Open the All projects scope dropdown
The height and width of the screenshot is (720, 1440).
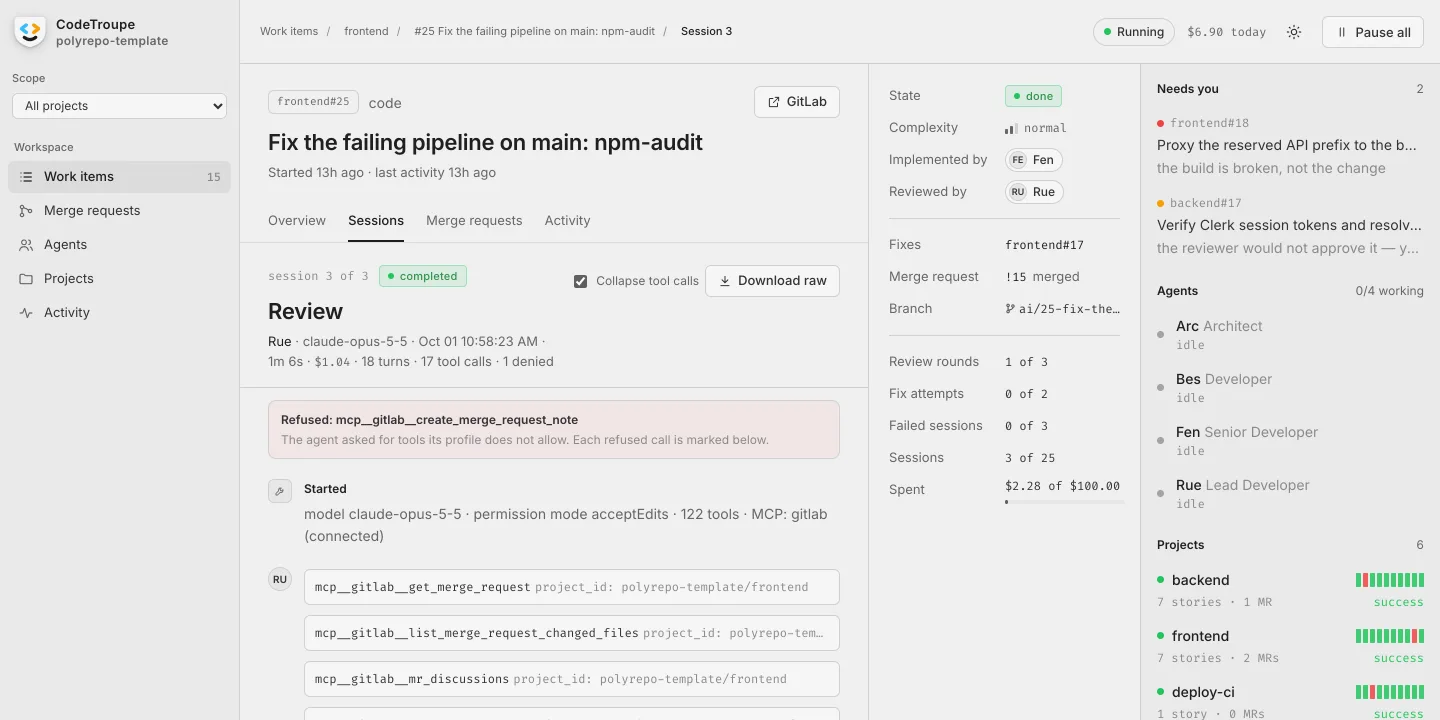pyautogui.click(x=120, y=106)
